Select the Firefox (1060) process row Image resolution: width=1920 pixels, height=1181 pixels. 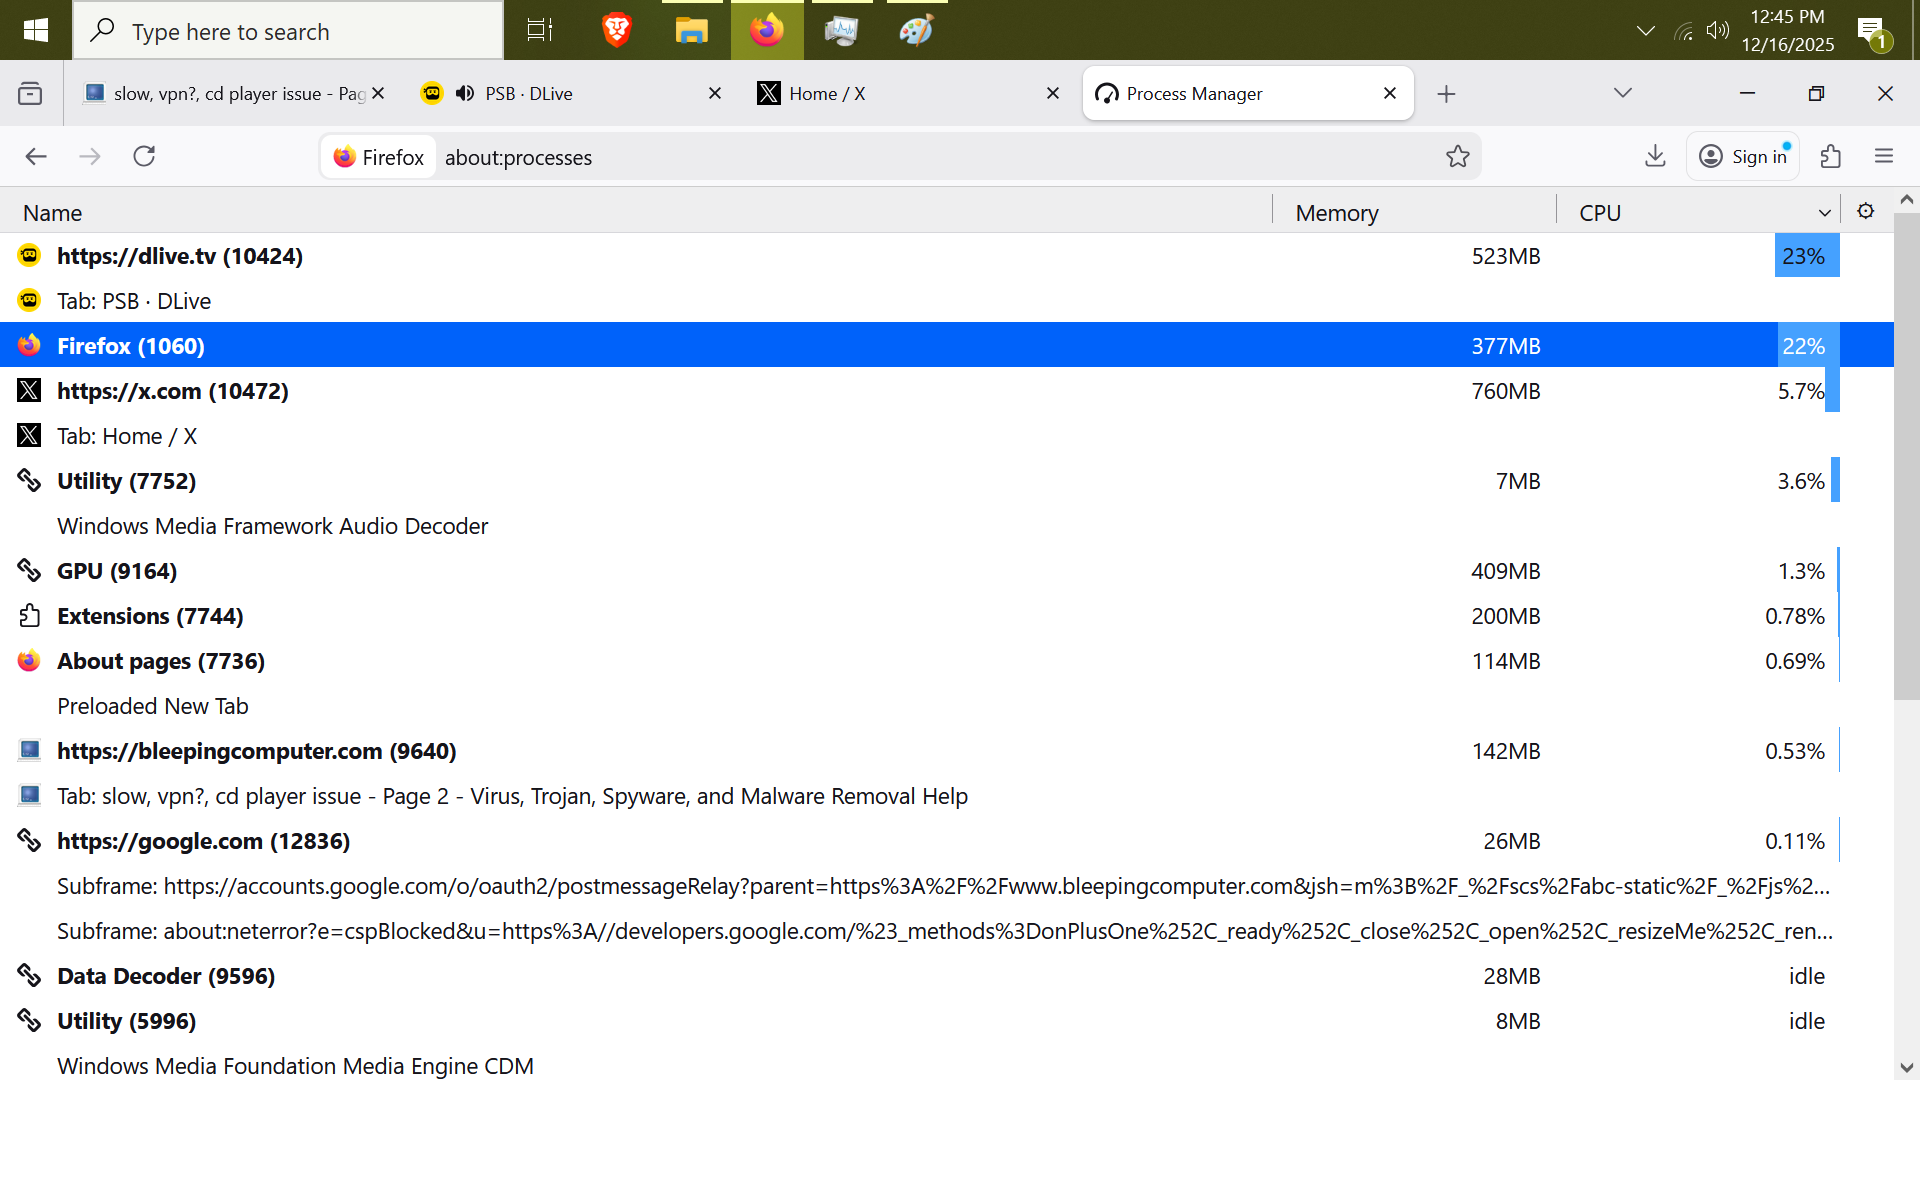click(947, 346)
